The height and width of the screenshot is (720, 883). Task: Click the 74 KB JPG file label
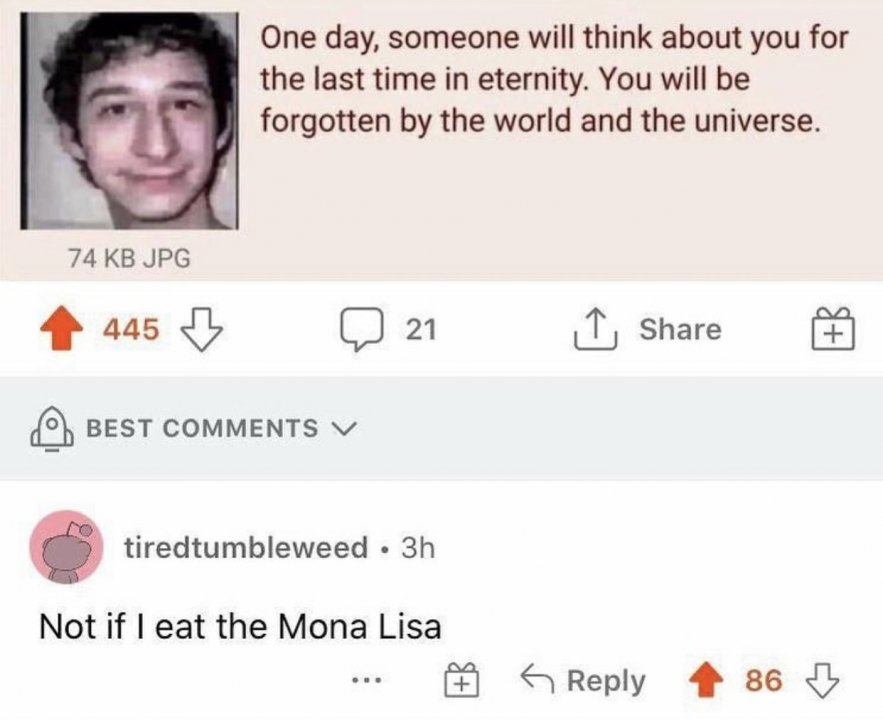pyautogui.click(x=129, y=258)
